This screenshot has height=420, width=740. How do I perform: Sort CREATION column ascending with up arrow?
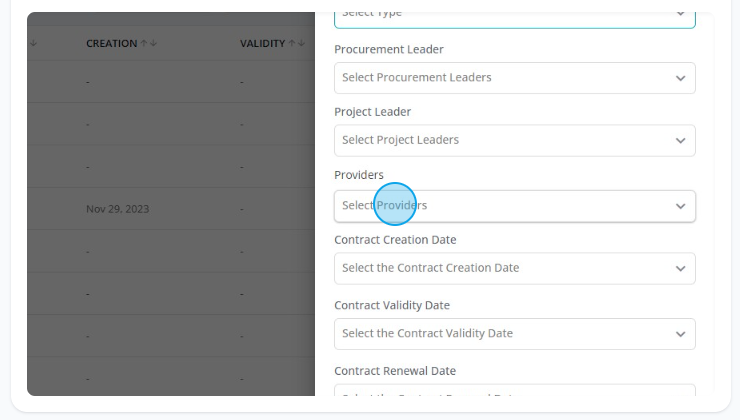click(x=144, y=43)
